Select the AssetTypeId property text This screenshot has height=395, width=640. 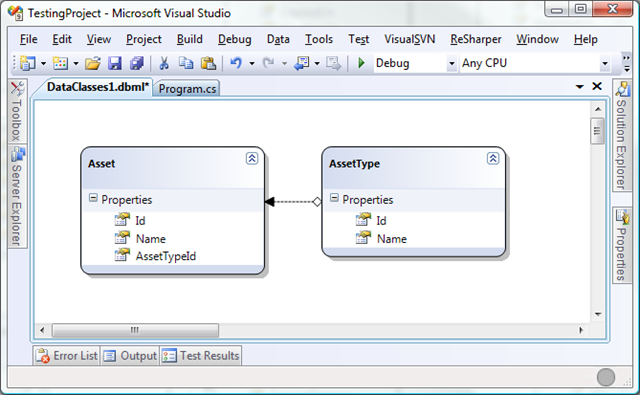166,256
